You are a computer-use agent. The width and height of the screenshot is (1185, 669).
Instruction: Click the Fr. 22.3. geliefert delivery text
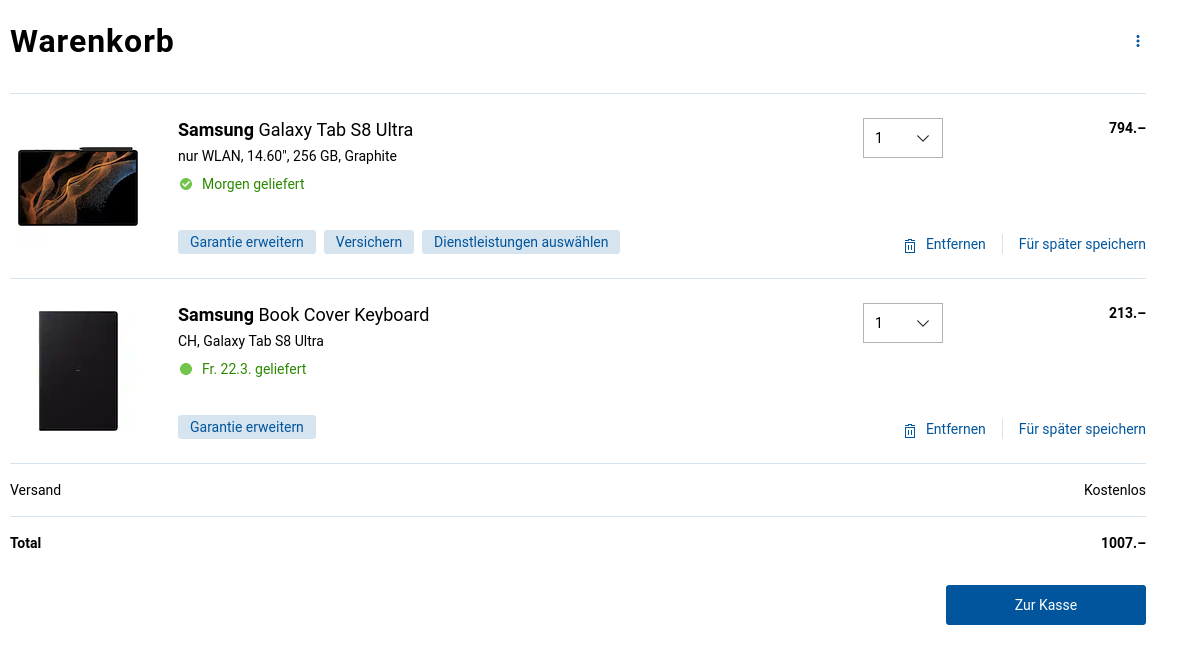click(x=254, y=370)
